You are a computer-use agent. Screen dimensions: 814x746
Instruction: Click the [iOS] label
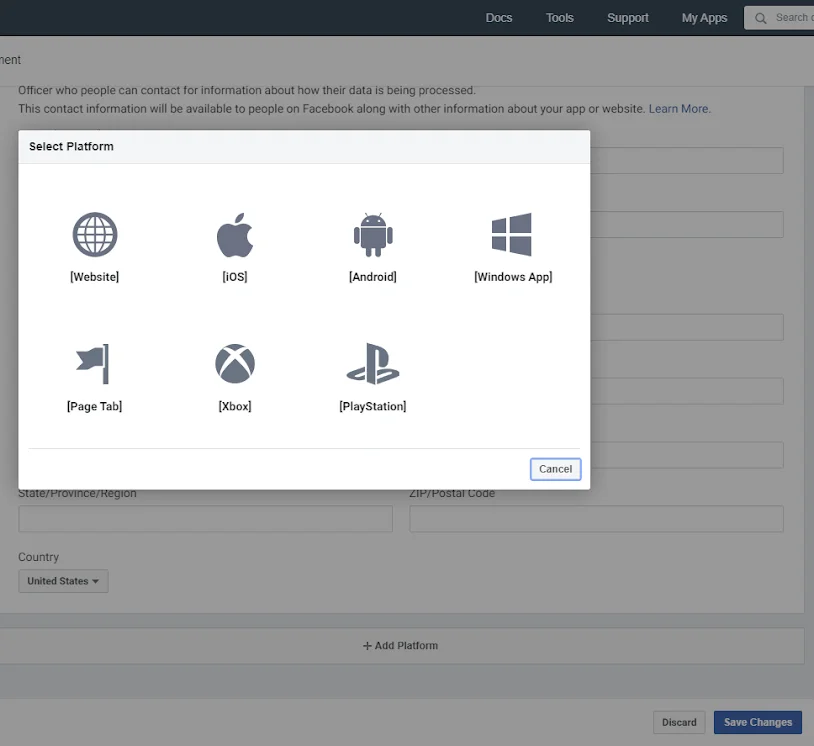[x=235, y=277]
